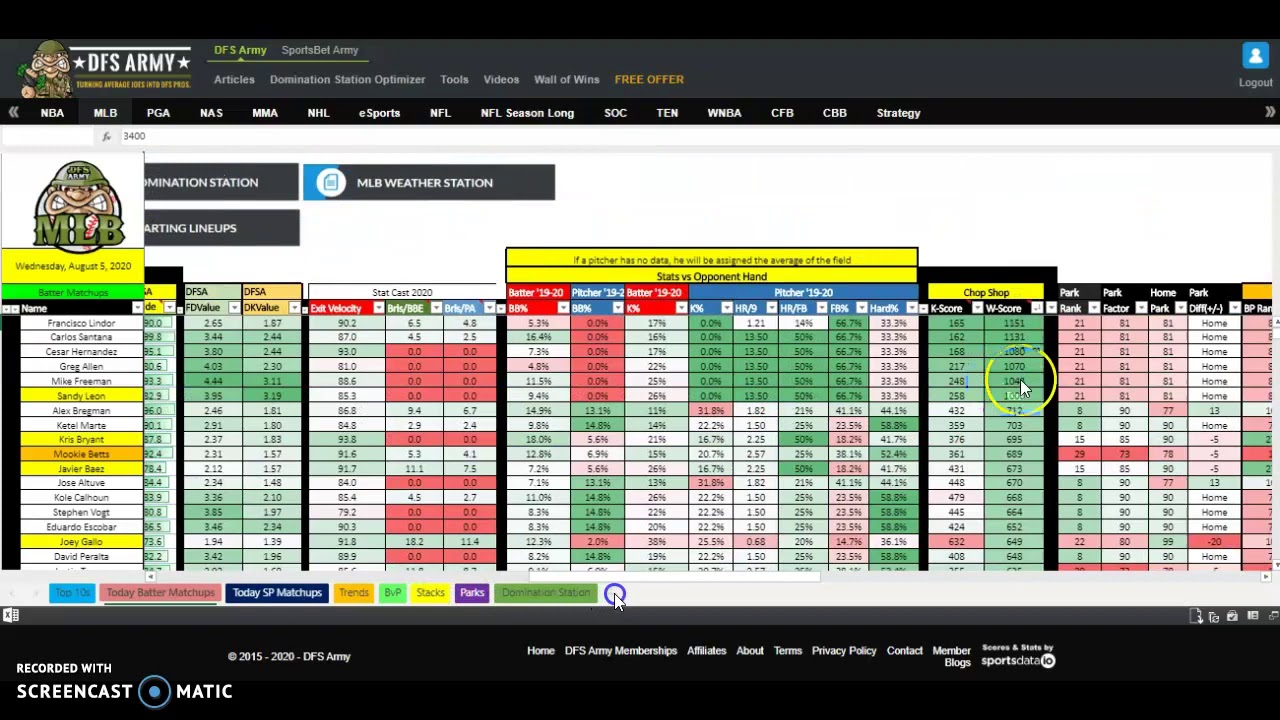This screenshot has height=720, width=1280.
Task: Open the DFS Army Memberships footer link
Action: click(620, 651)
